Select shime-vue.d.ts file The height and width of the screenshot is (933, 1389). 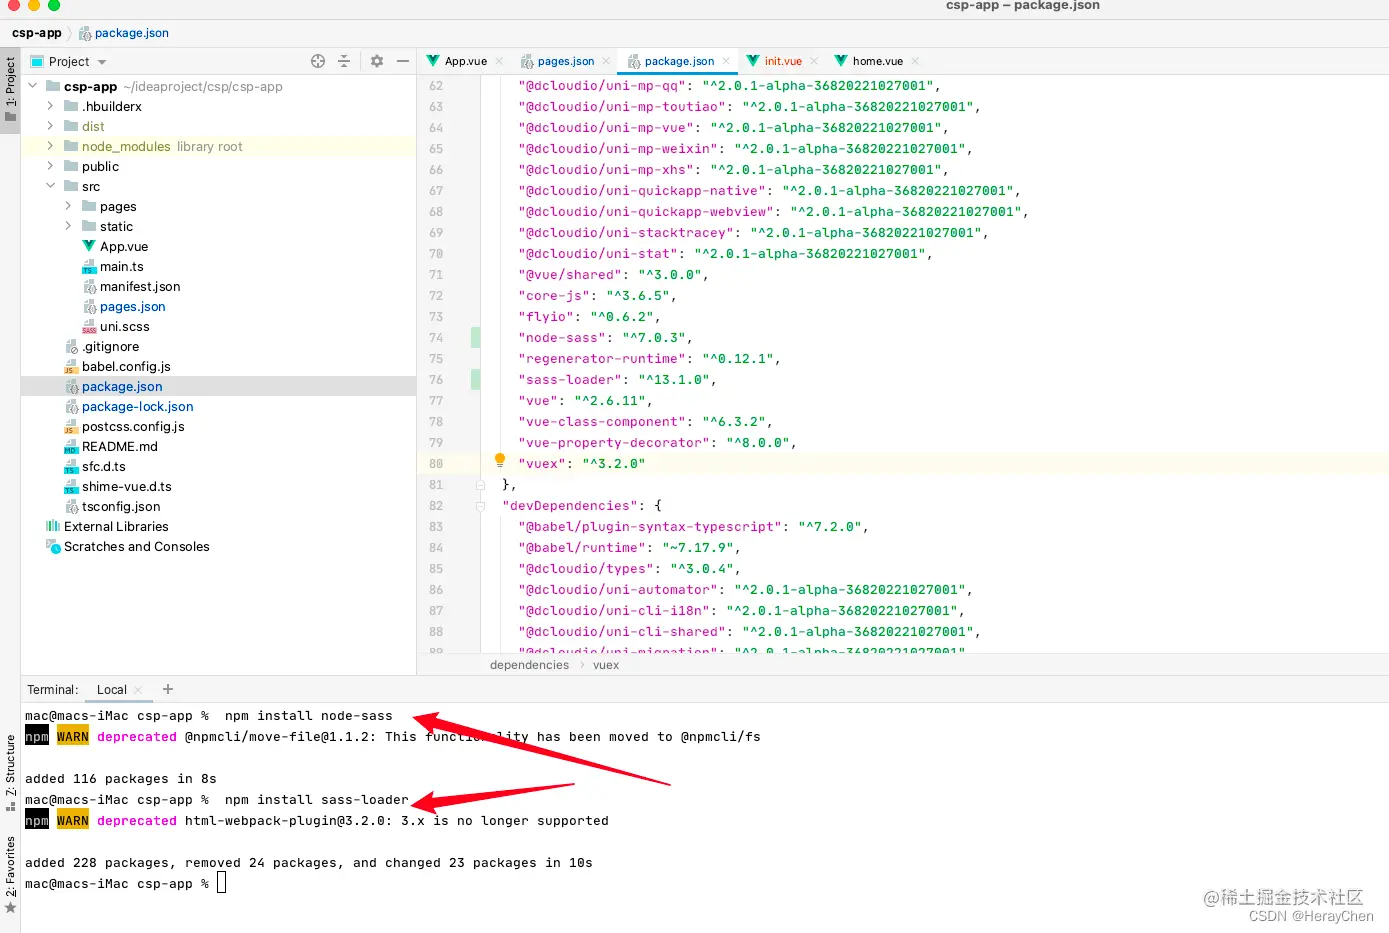(127, 486)
